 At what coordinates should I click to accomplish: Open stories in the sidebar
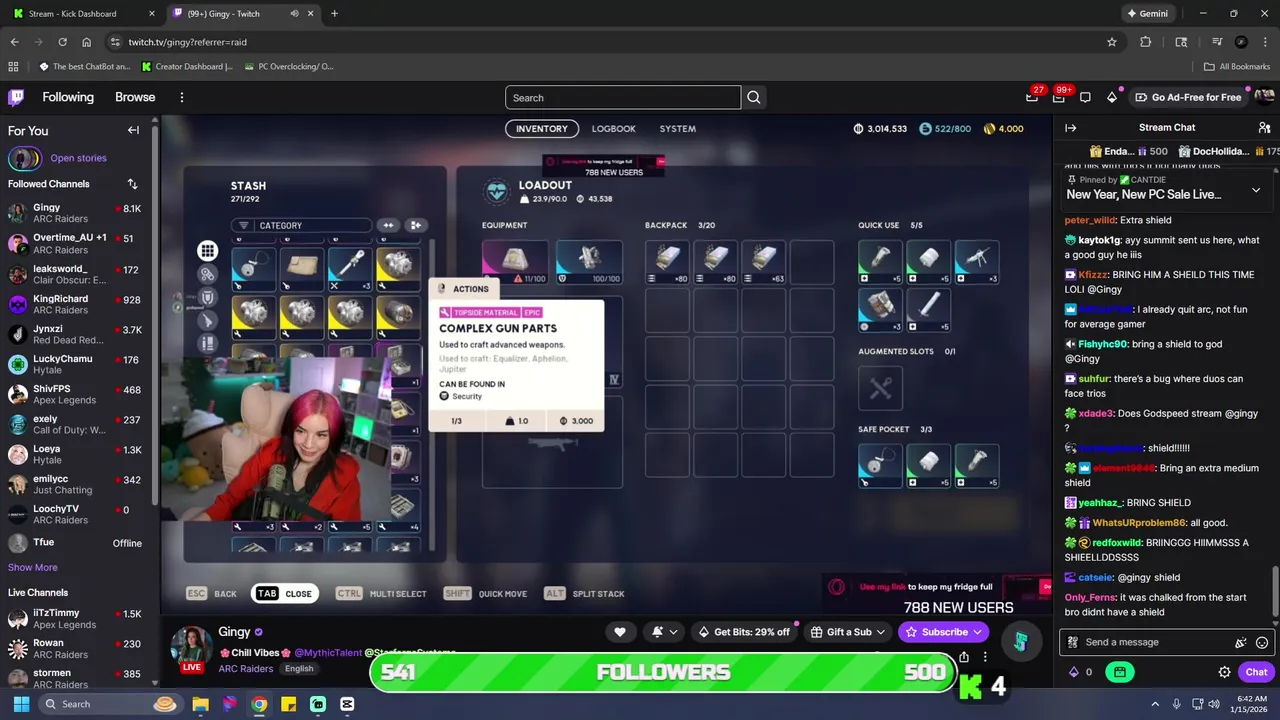point(78,158)
